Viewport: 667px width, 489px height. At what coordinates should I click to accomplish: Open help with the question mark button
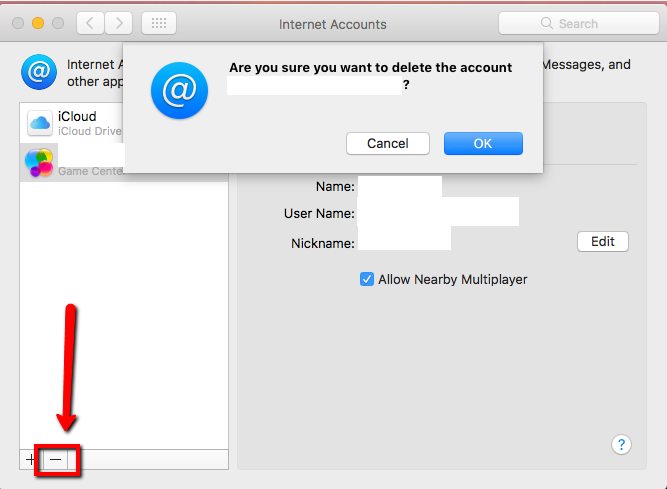[x=621, y=445]
